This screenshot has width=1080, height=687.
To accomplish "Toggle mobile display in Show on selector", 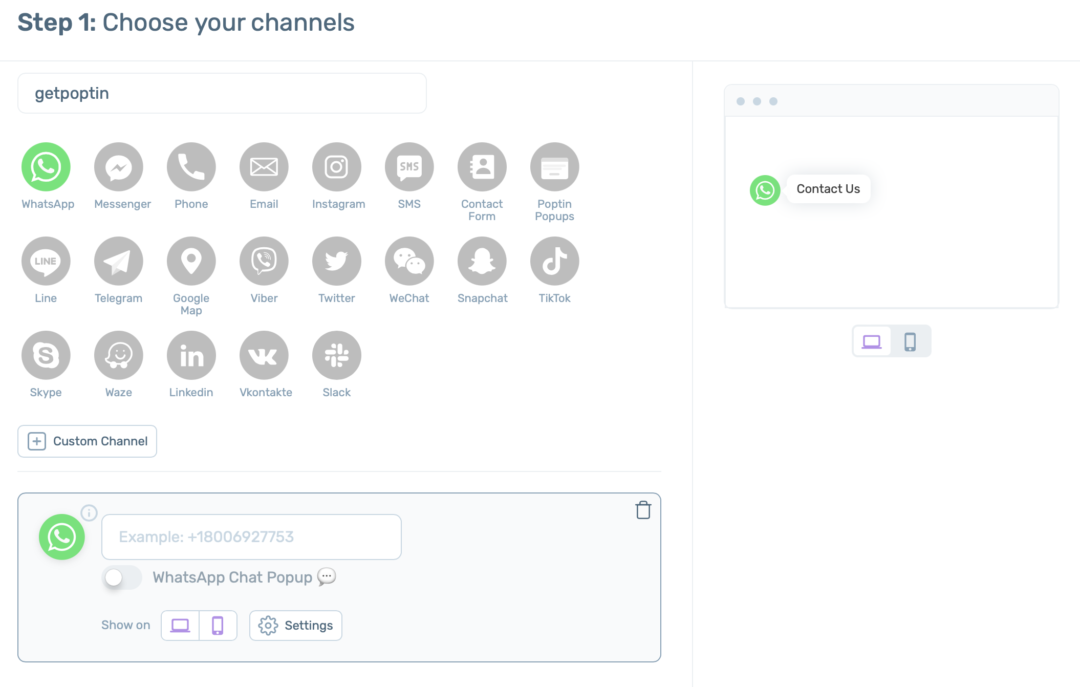I will click(218, 624).
